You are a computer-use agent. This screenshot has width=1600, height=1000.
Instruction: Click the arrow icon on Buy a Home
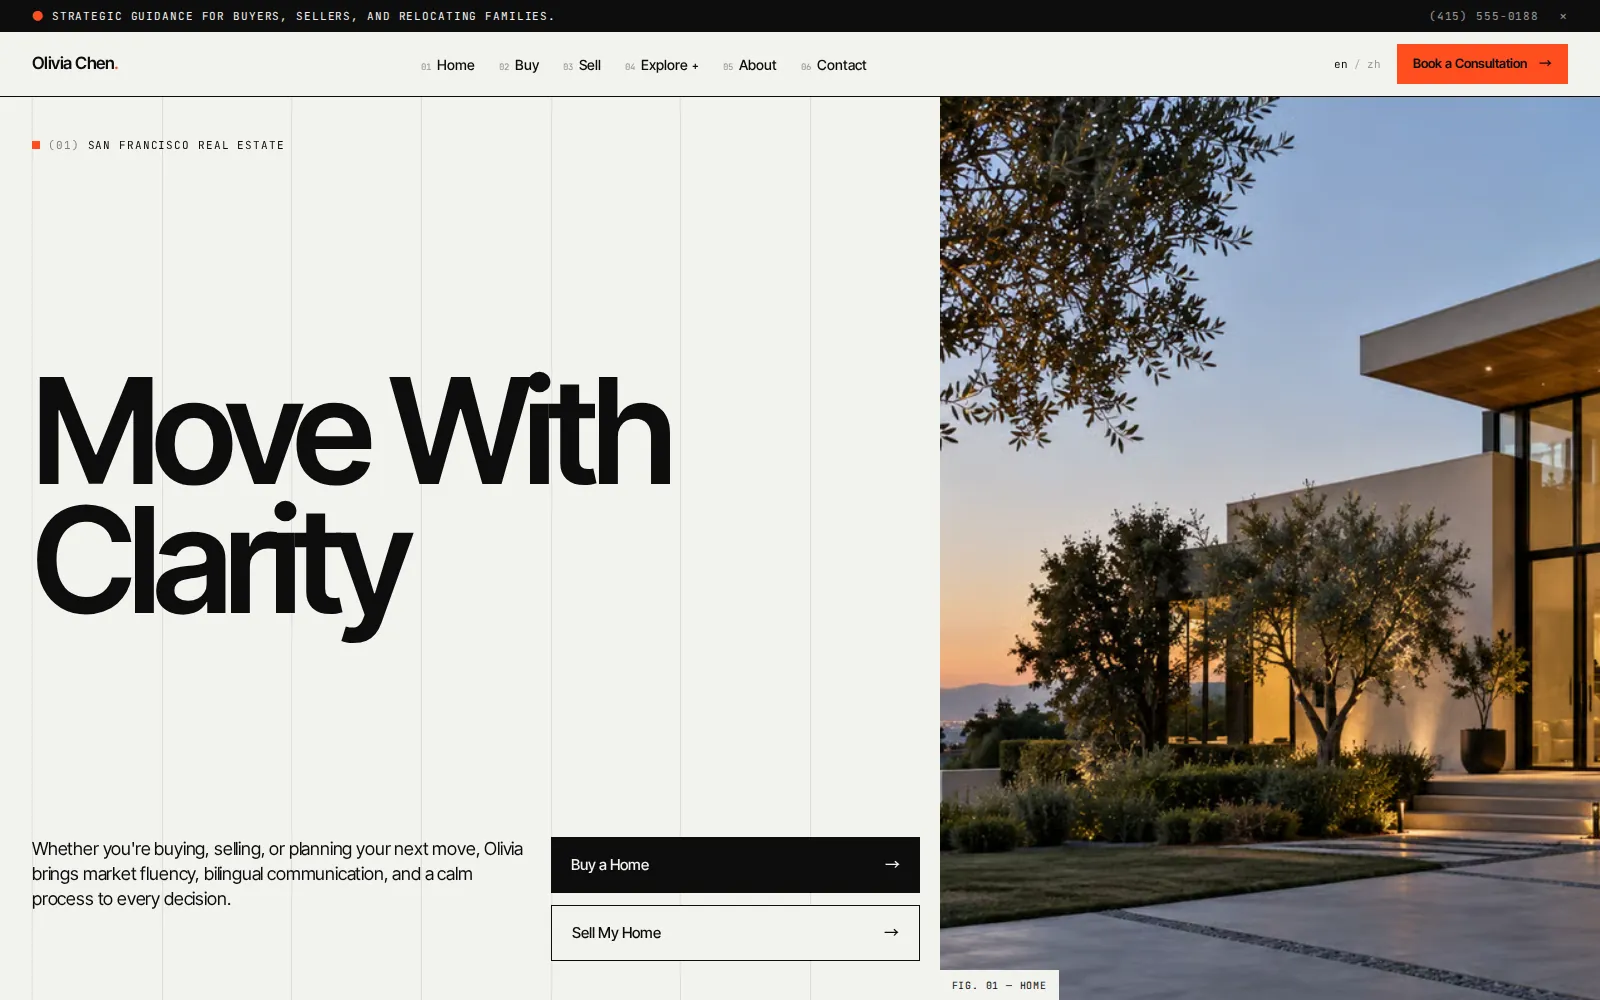(x=892, y=864)
